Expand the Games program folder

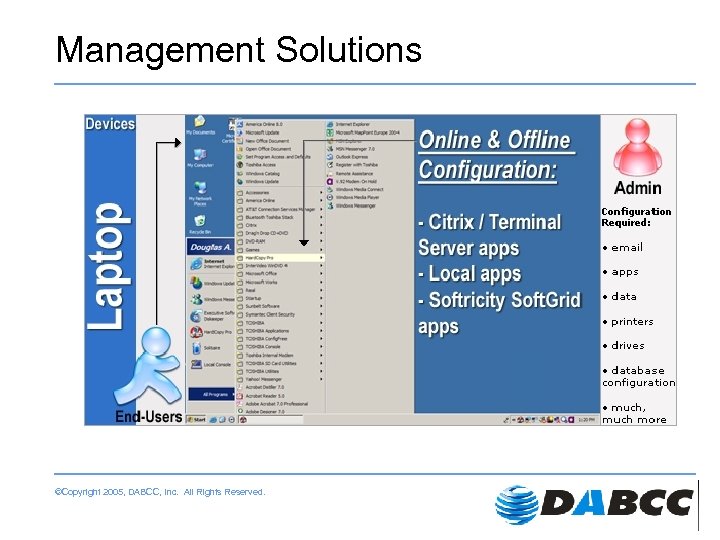(280, 250)
